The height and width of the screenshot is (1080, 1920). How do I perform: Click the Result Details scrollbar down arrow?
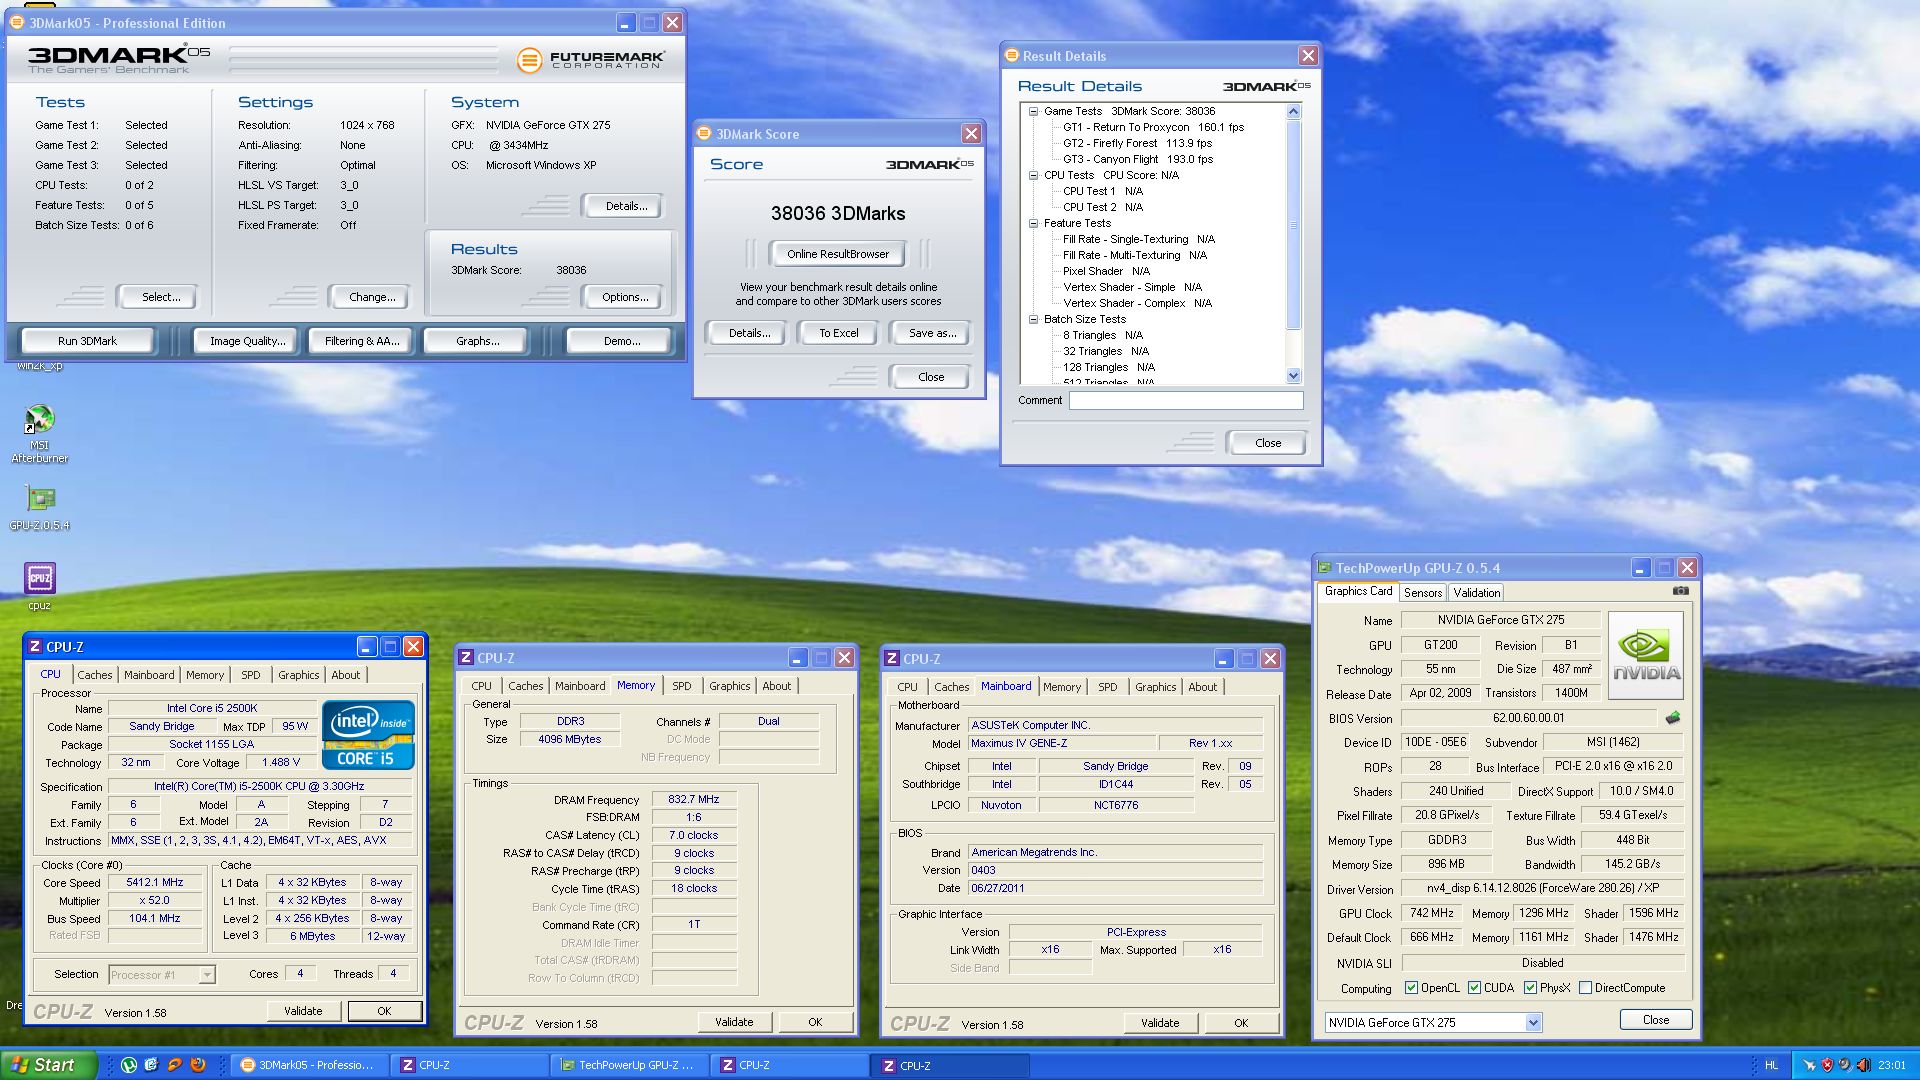pyautogui.click(x=1293, y=376)
